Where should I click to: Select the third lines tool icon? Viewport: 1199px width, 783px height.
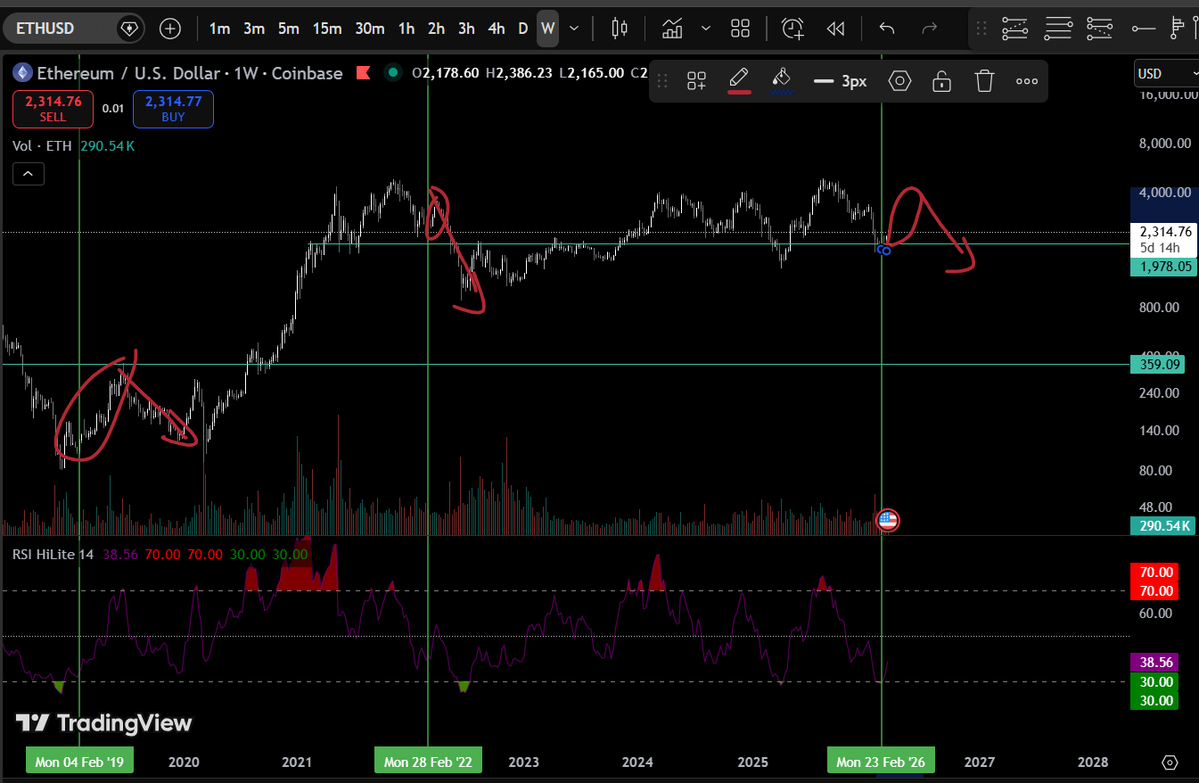(x=1100, y=28)
